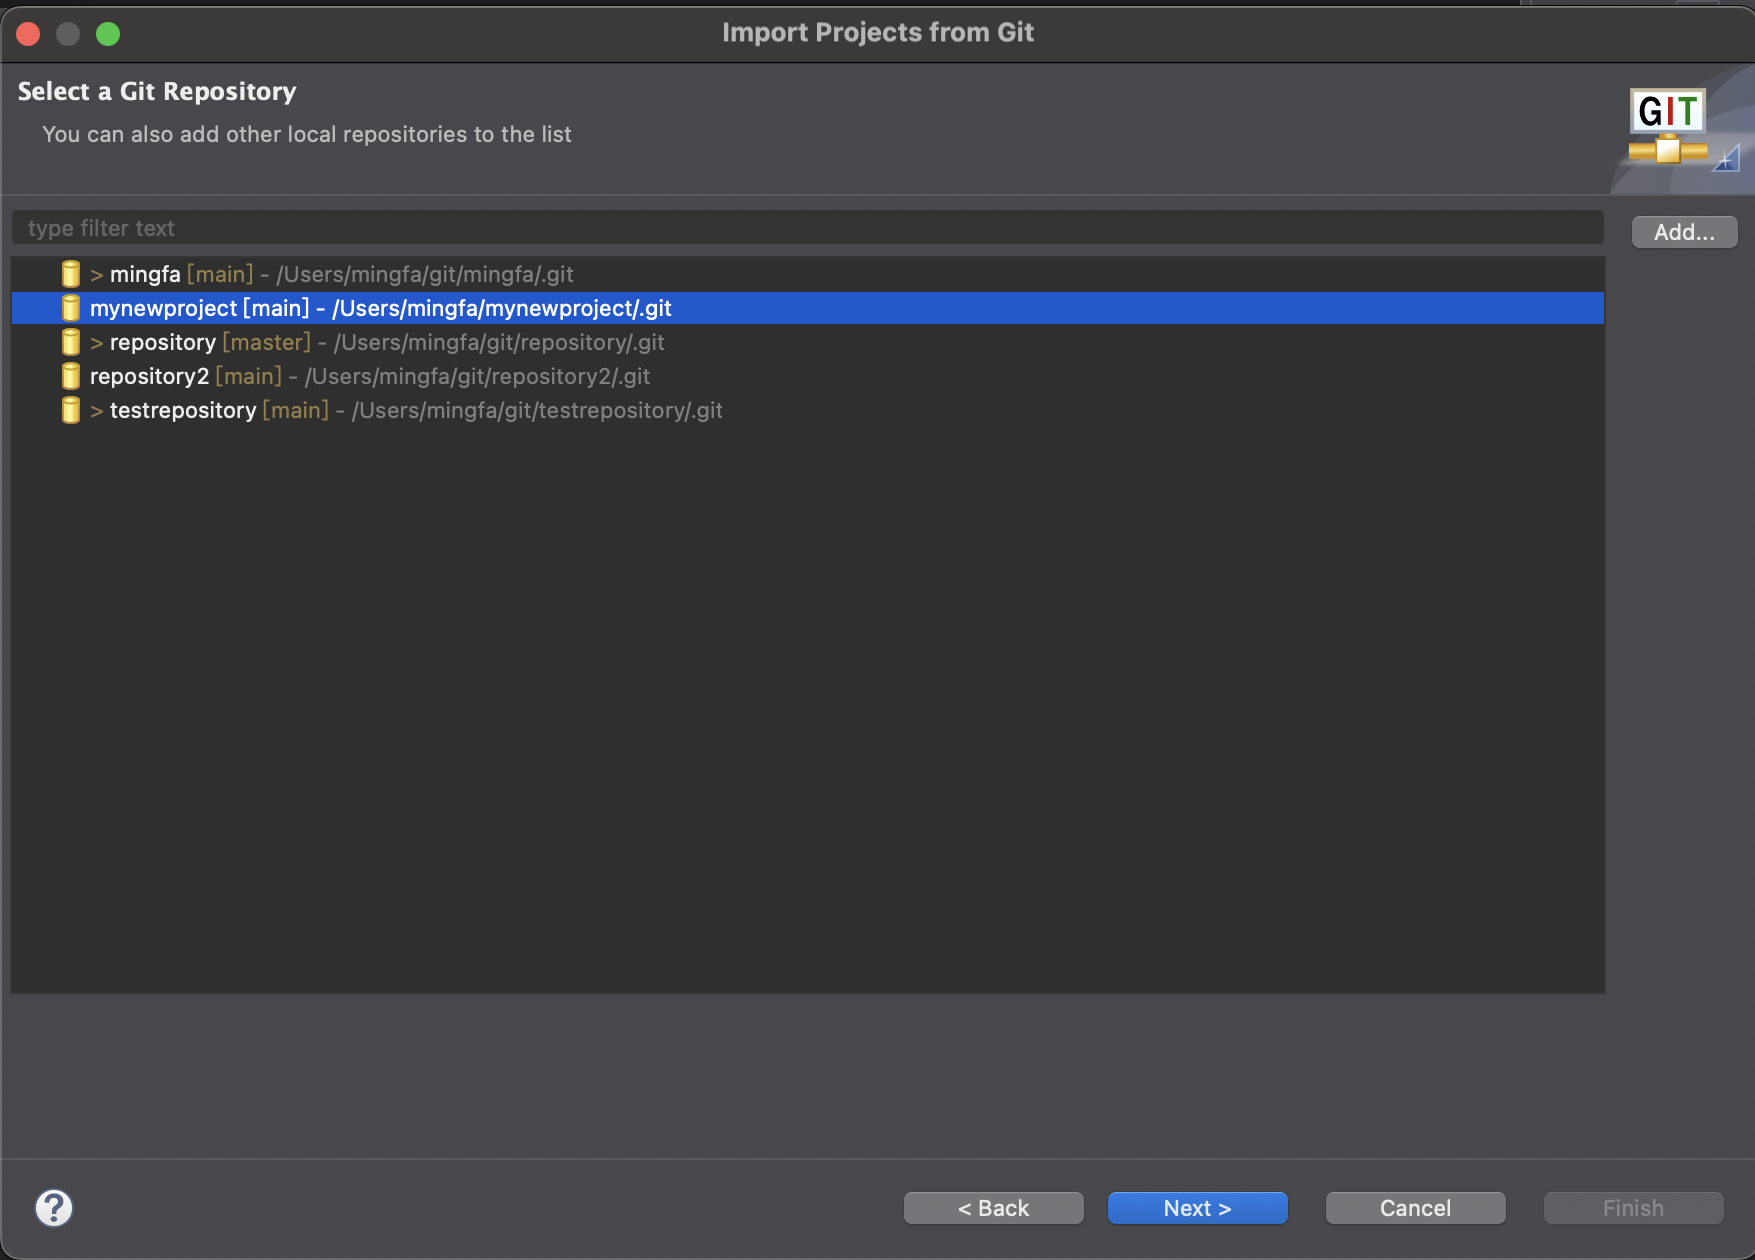Click the green zoom window button
Screen dimensions: 1755x1260
108,34
